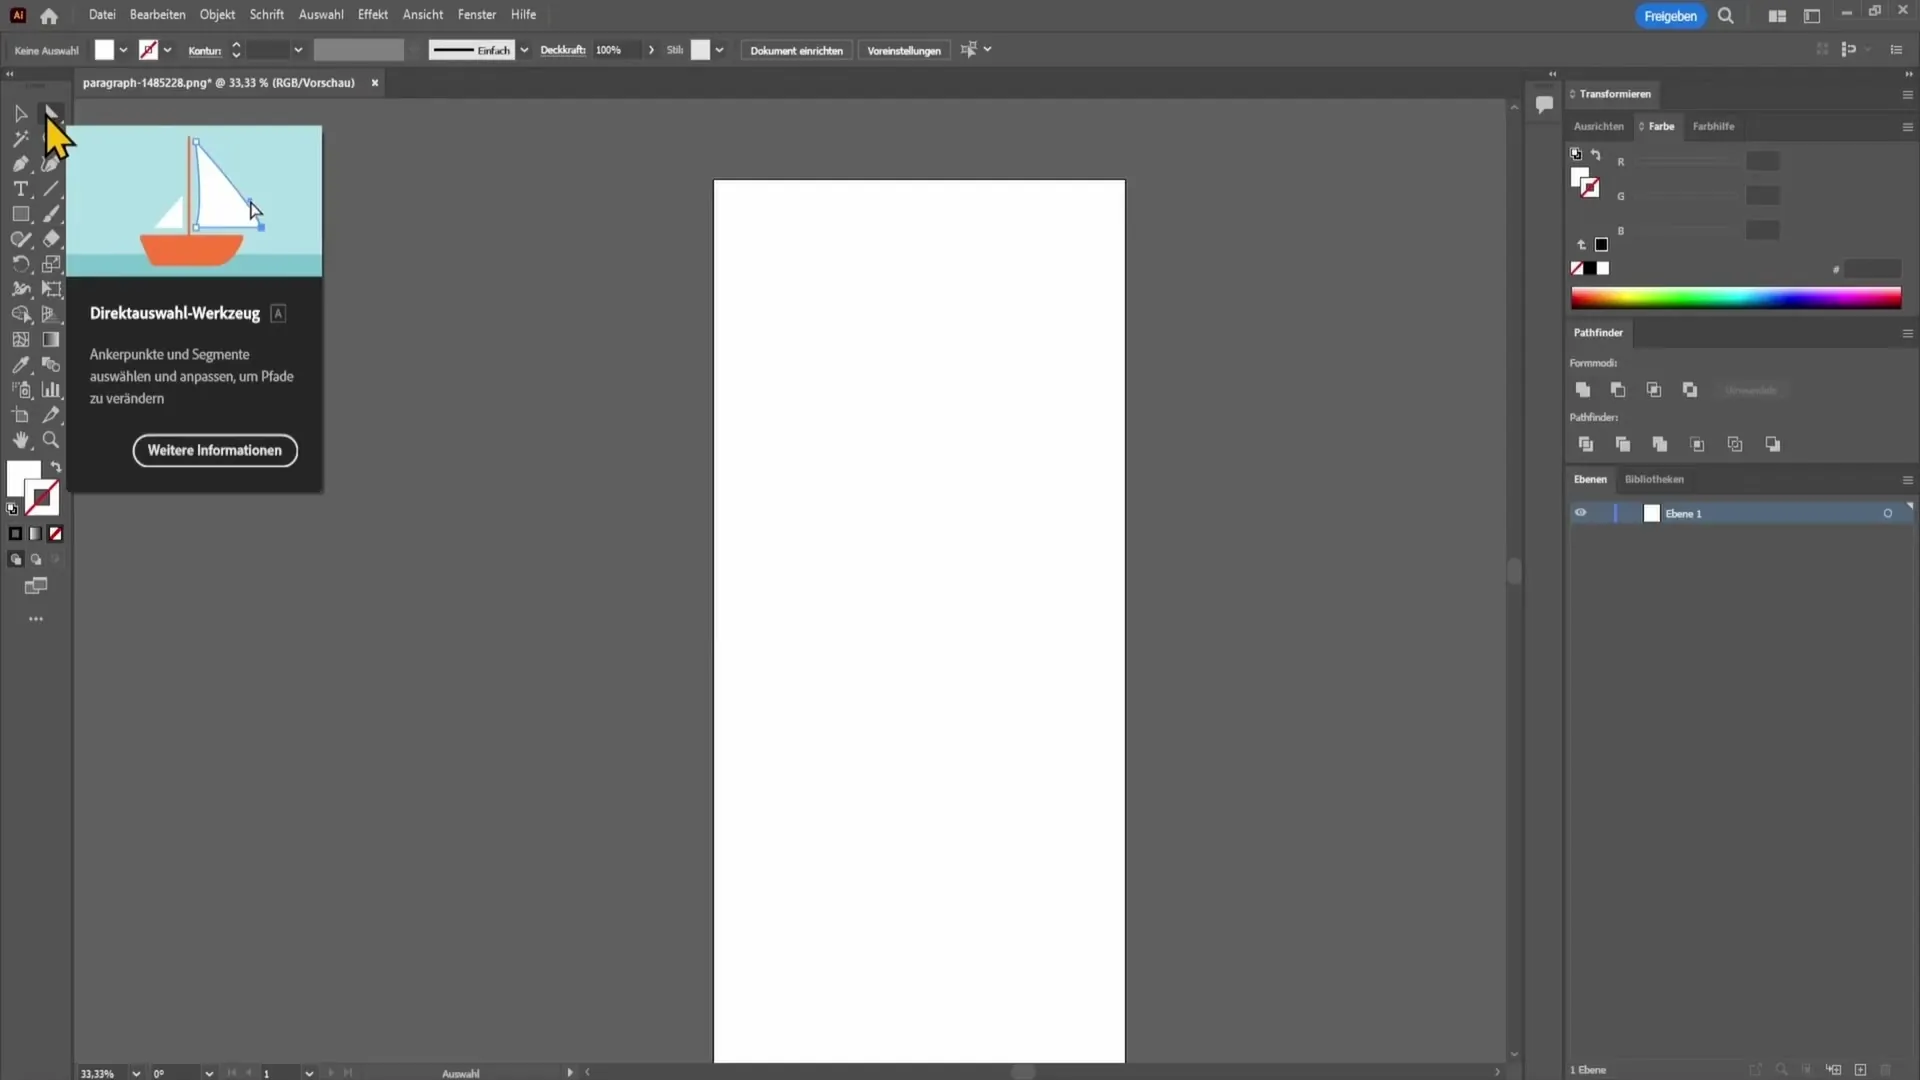Click the Divide pathfinder icon
Viewport: 1920px width, 1080px height.
(1586, 444)
